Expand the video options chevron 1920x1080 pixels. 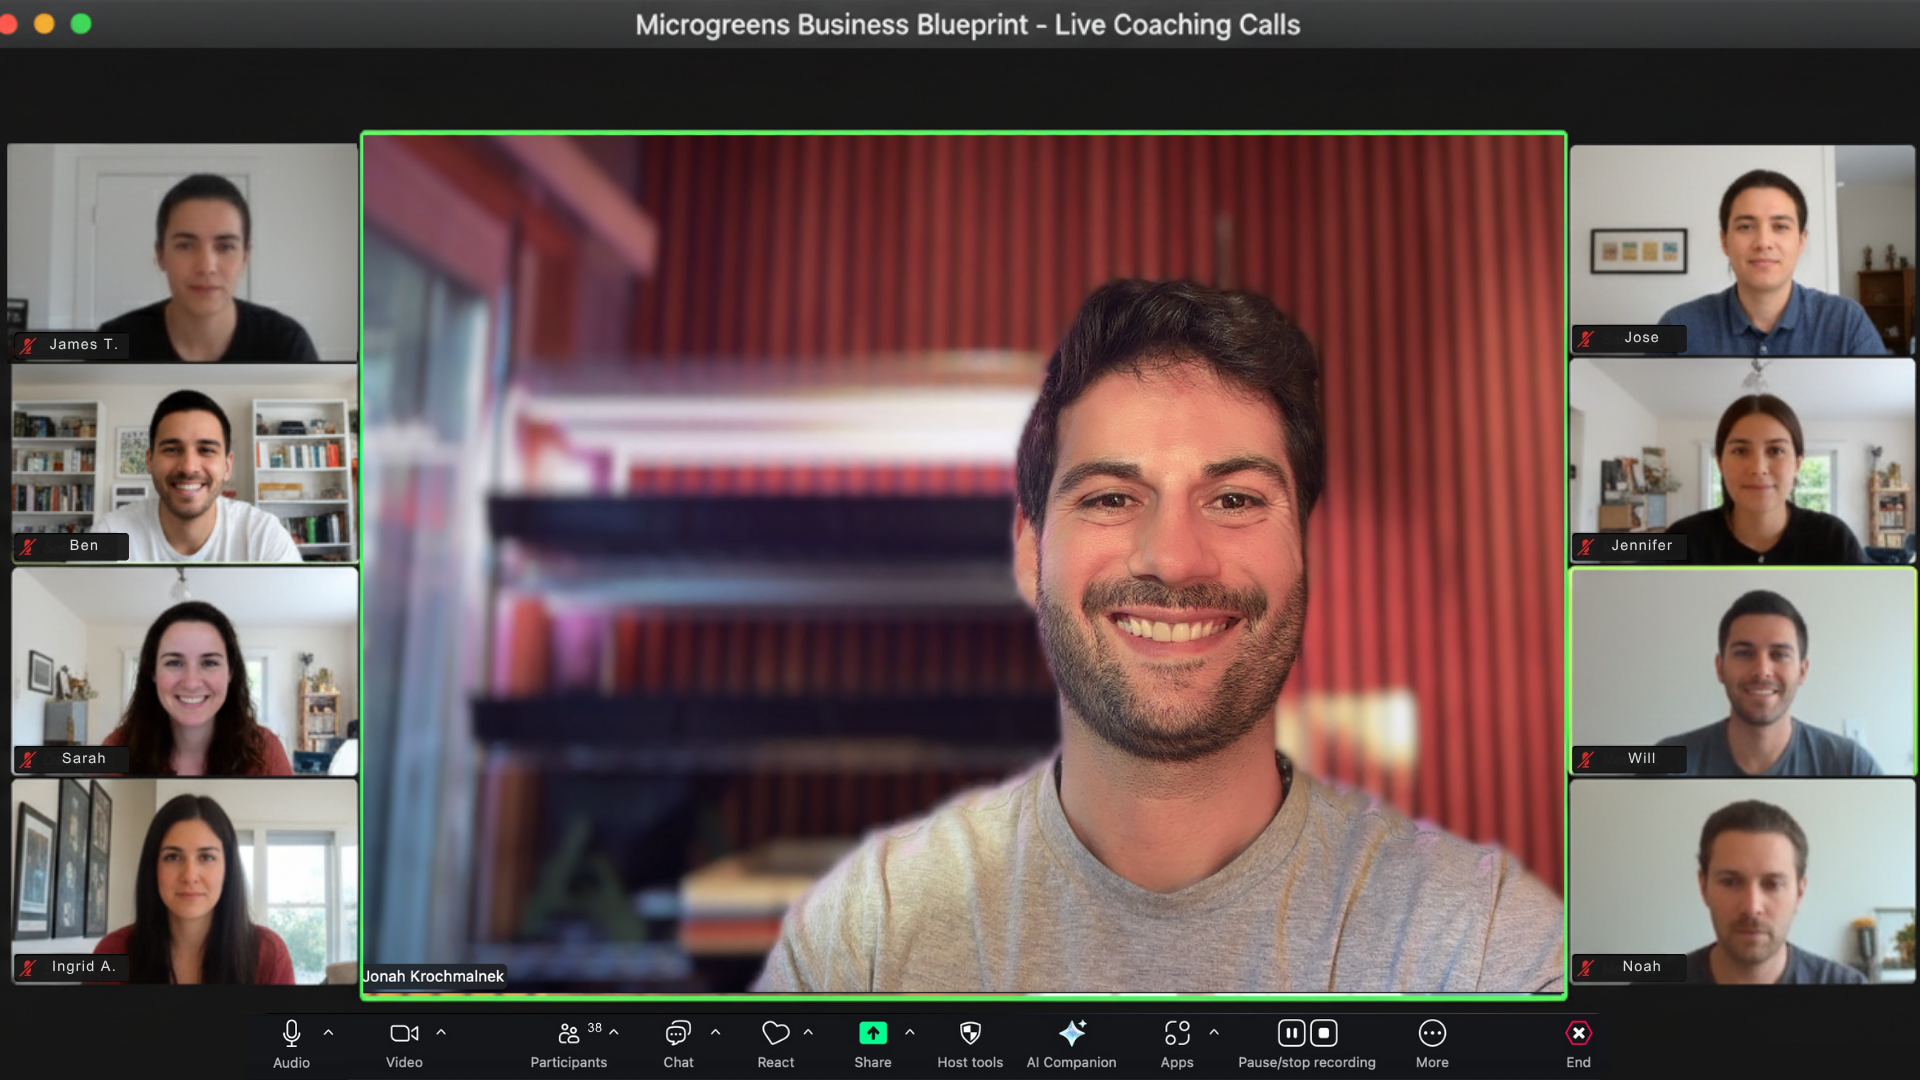pos(441,1032)
